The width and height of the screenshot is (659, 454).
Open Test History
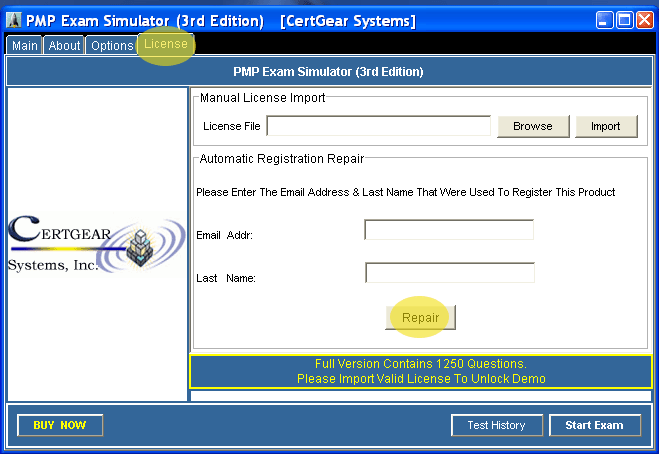(x=497, y=425)
